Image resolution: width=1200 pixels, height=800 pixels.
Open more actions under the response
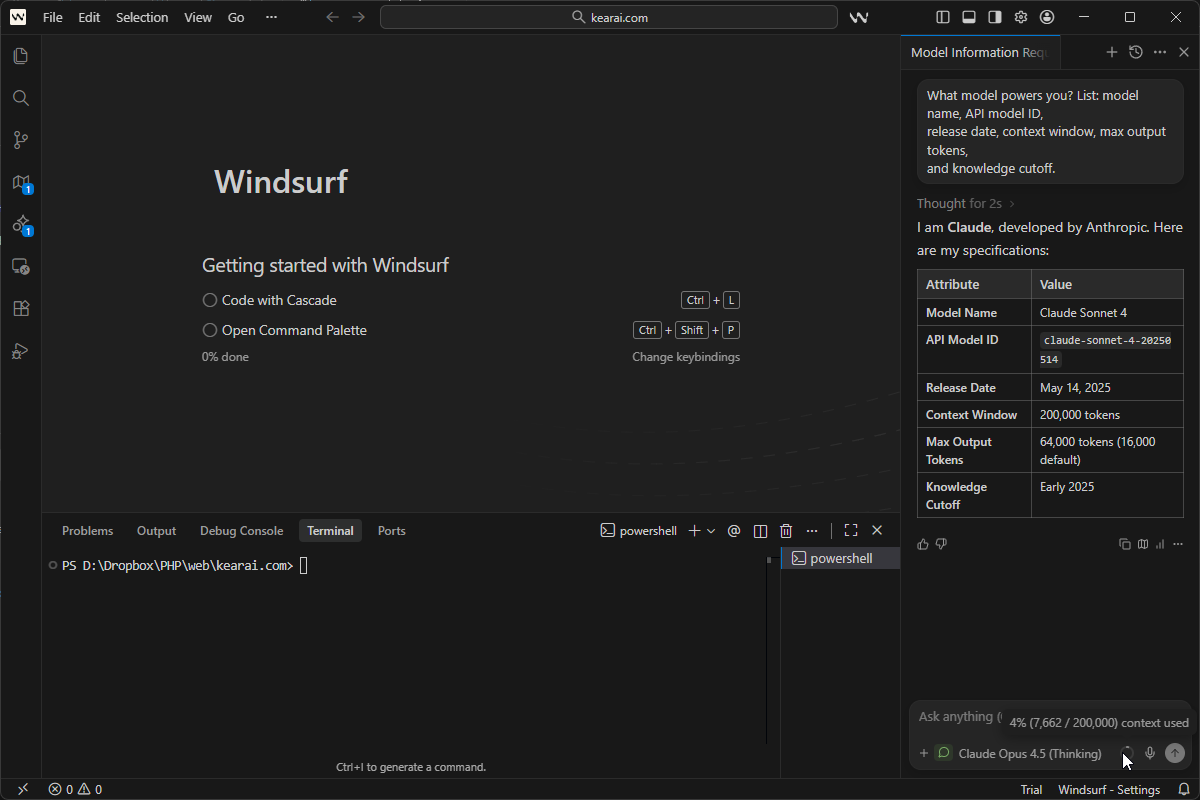point(1178,544)
